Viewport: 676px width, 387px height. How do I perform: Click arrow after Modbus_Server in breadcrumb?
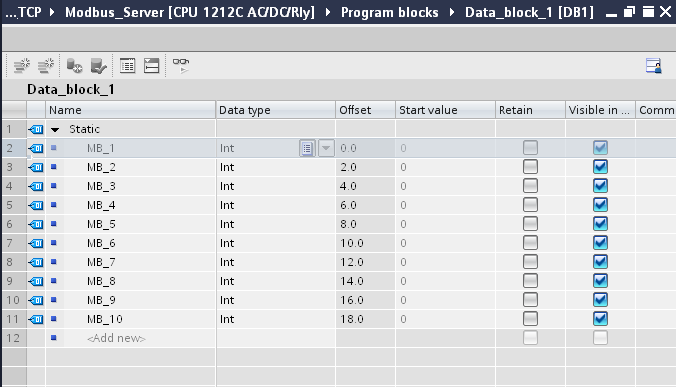[328, 12]
